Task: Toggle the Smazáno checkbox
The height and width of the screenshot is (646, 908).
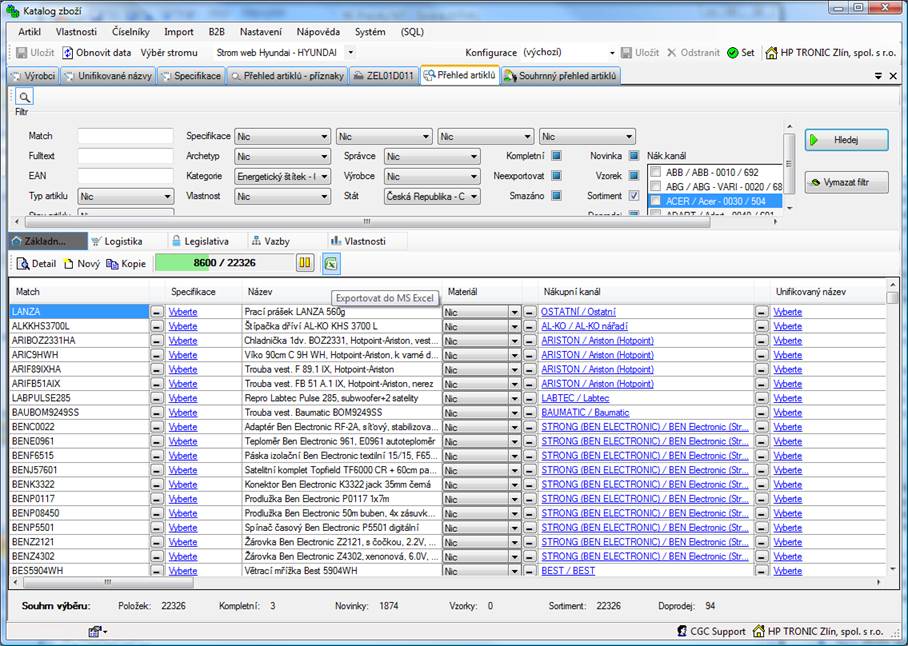Action: 556,196
